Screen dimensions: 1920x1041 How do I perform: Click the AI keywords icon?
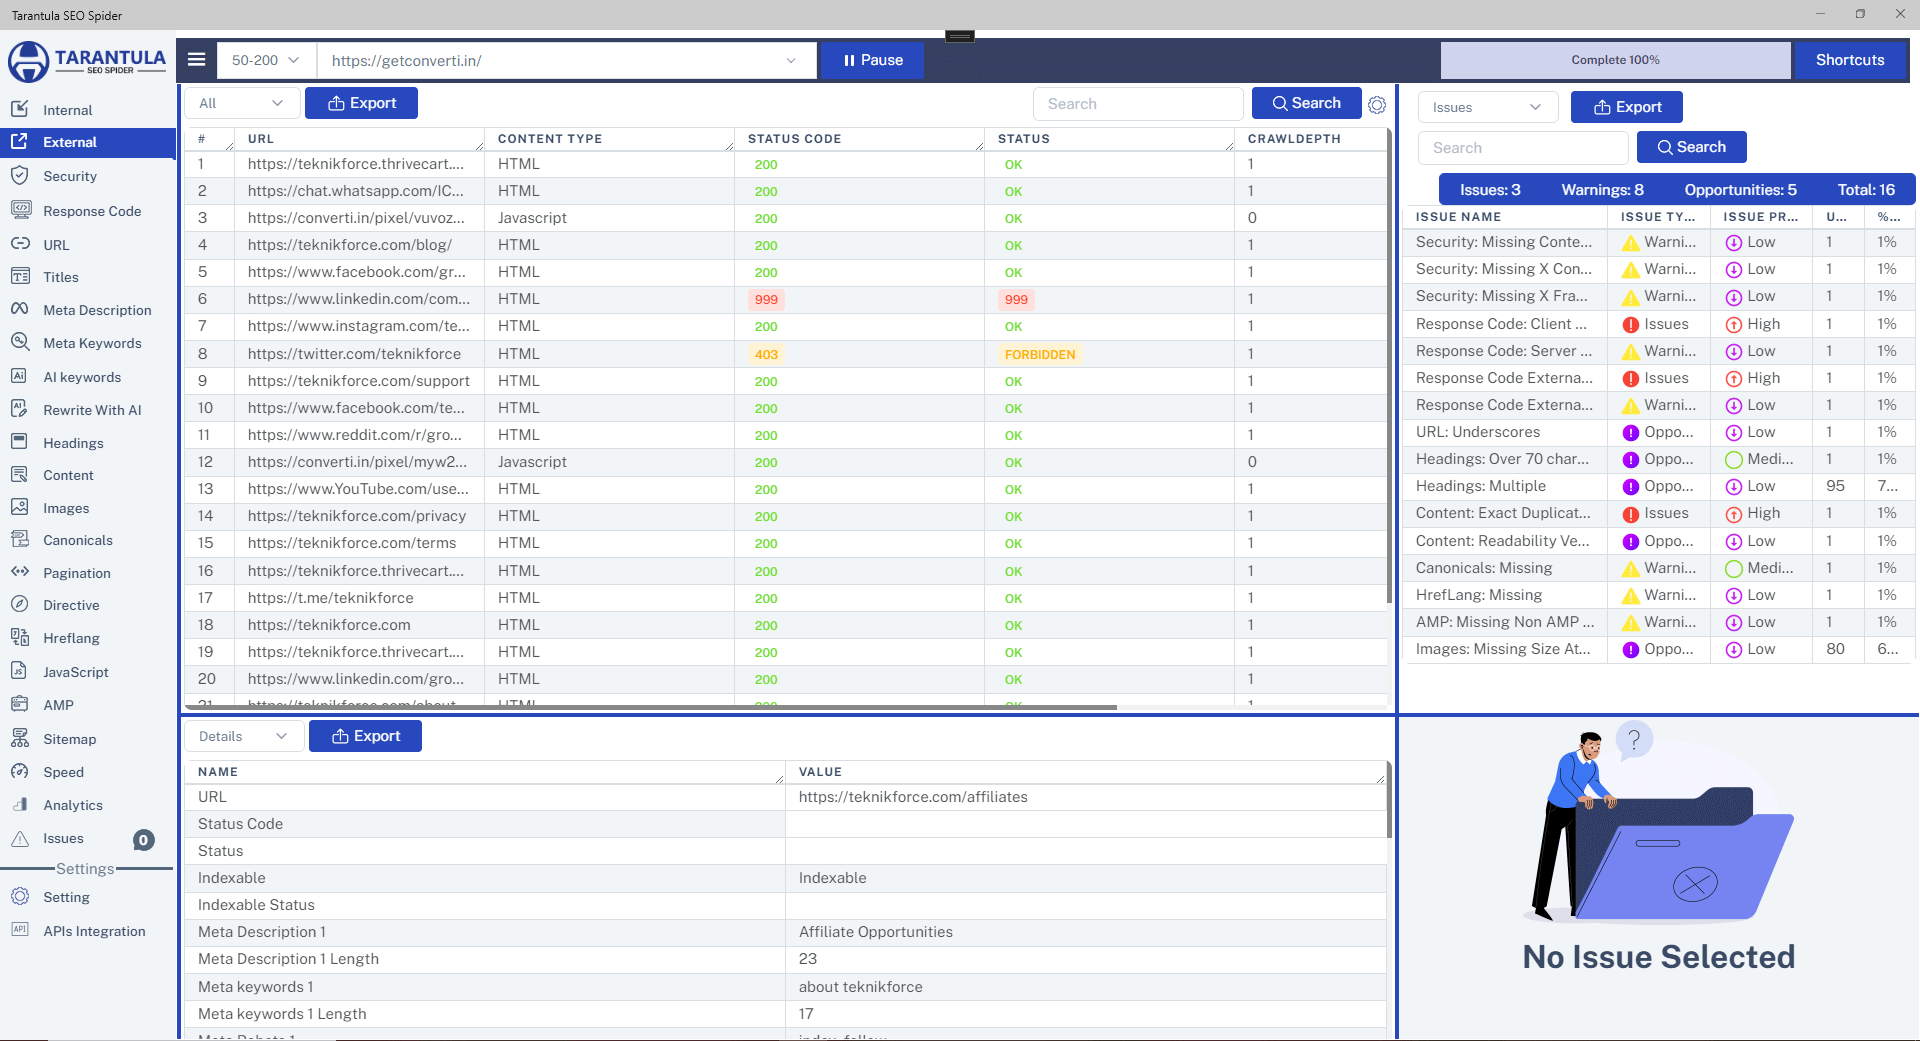point(20,376)
